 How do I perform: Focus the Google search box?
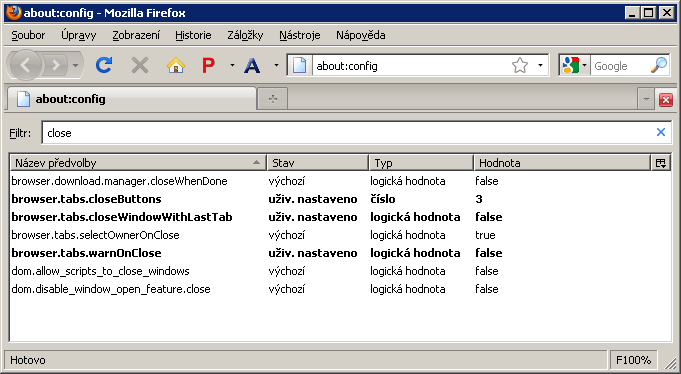pyautogui.click(x=620, y=66)
